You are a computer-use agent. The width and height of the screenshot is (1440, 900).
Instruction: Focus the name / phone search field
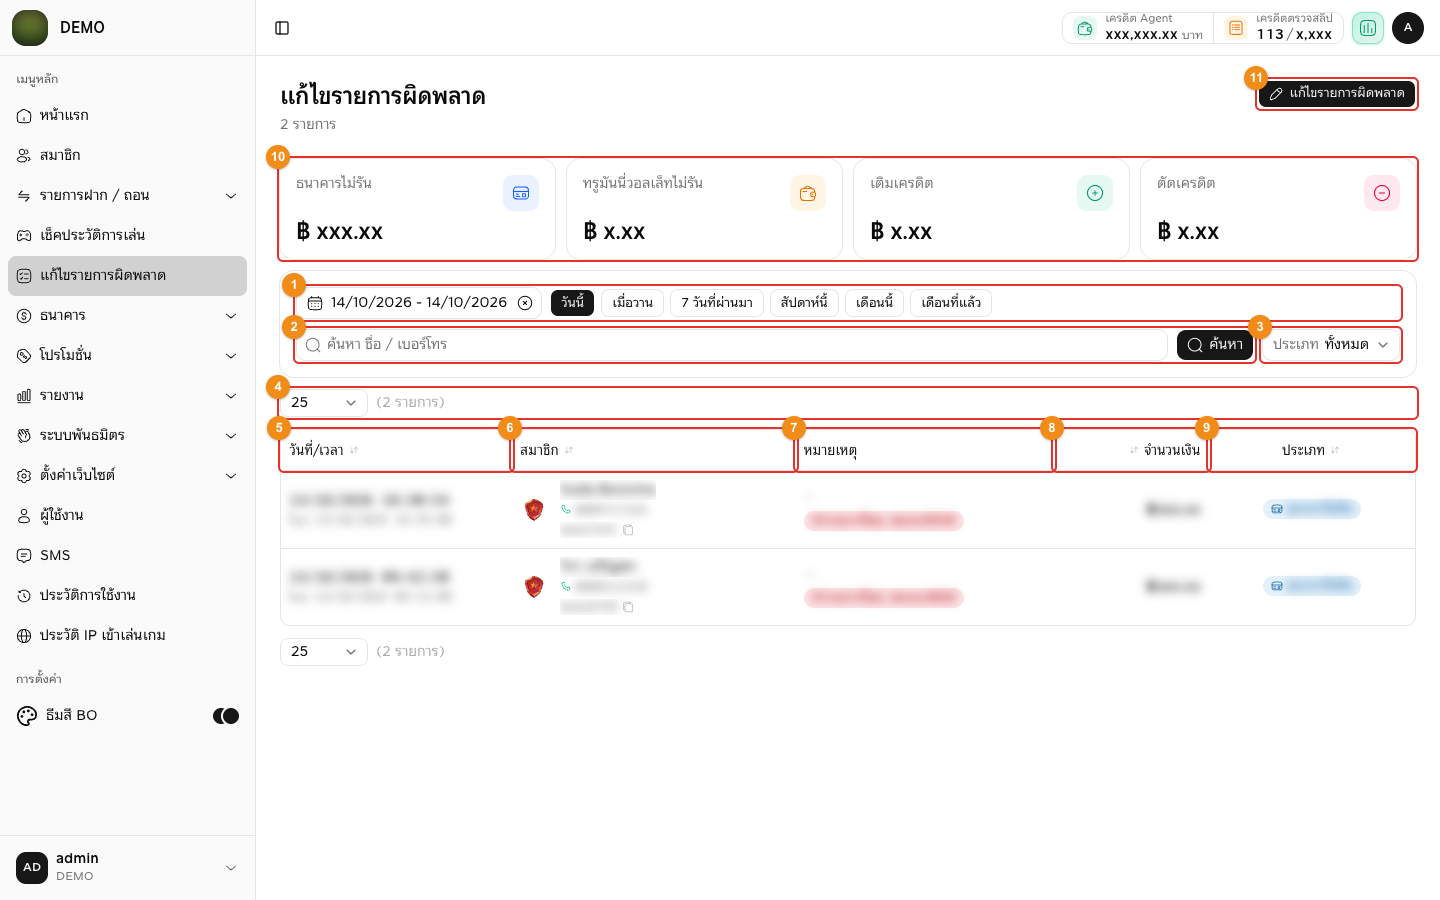click(x=732, y=344)
